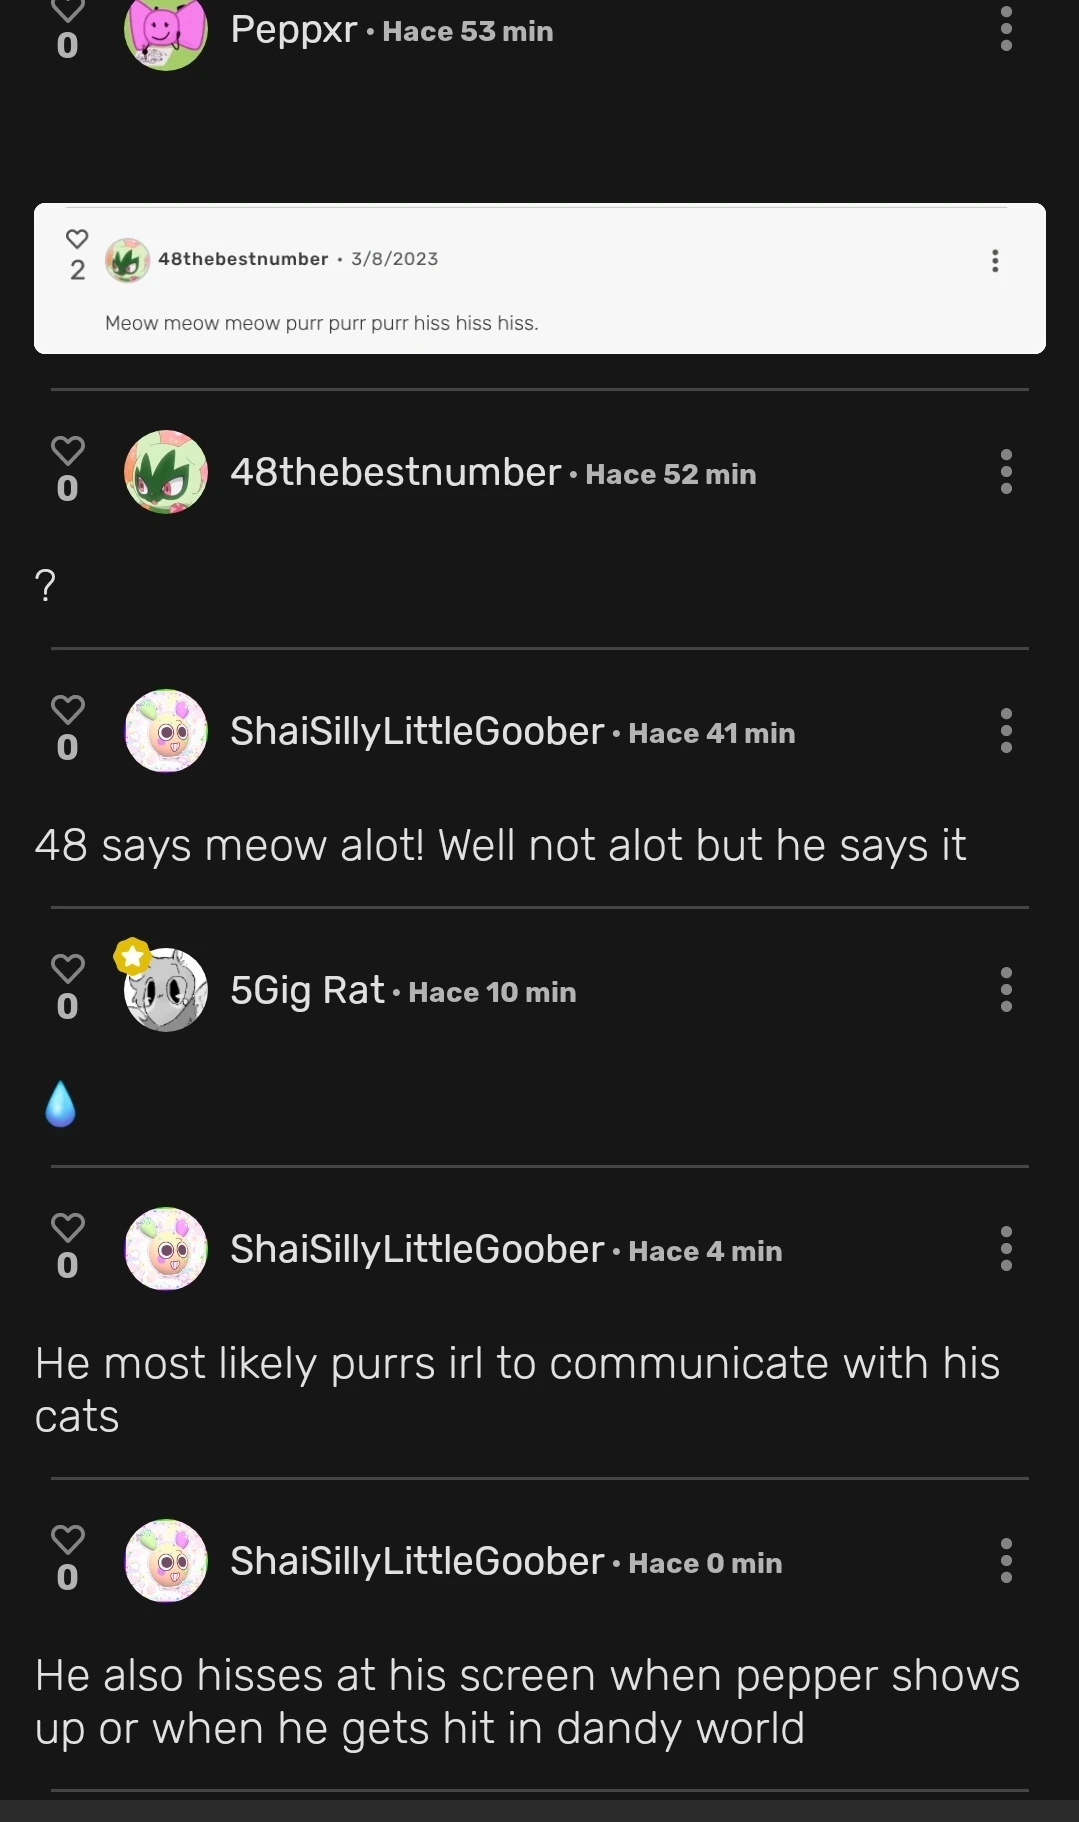Screen dimensions: 1079x1822
Task: Open the 5Gig Rat username link
Action: [307, 990]
